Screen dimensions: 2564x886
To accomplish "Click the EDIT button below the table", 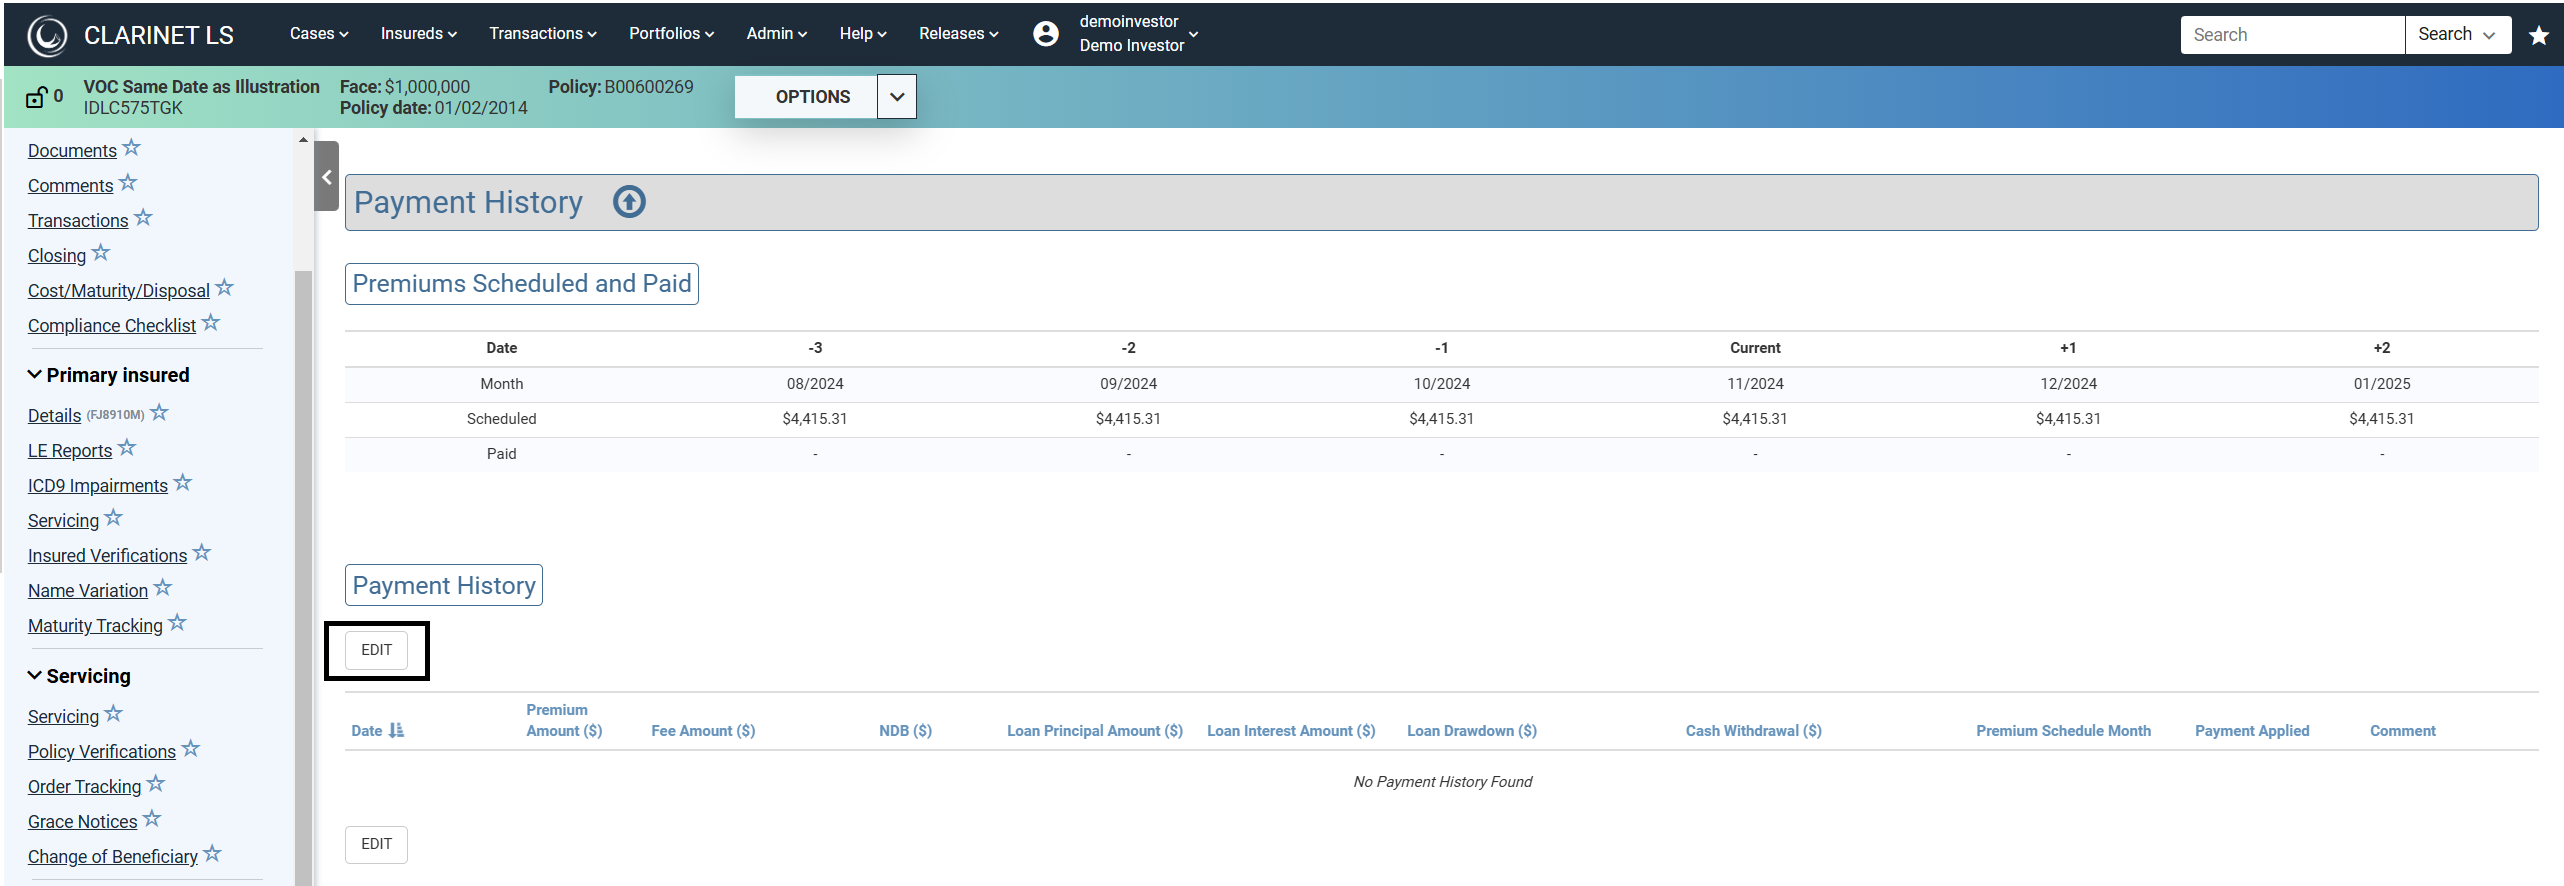I will point(376,844).
